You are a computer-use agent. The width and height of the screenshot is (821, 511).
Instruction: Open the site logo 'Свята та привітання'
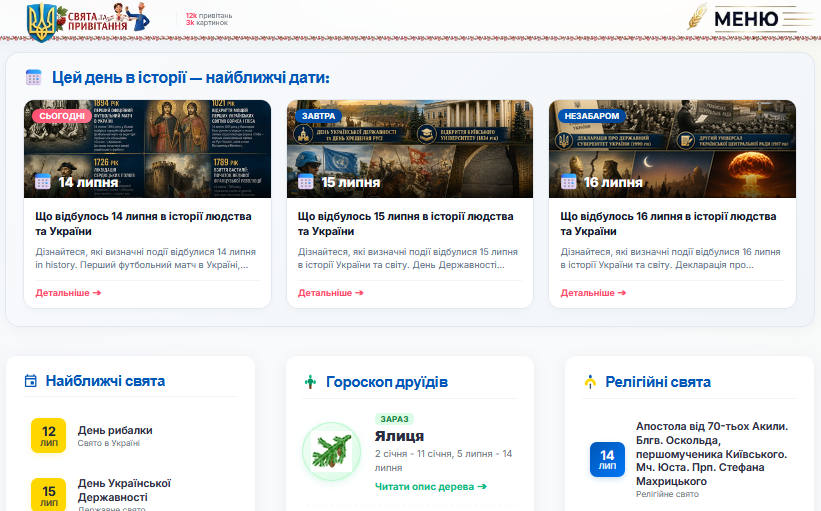(88, 21)
